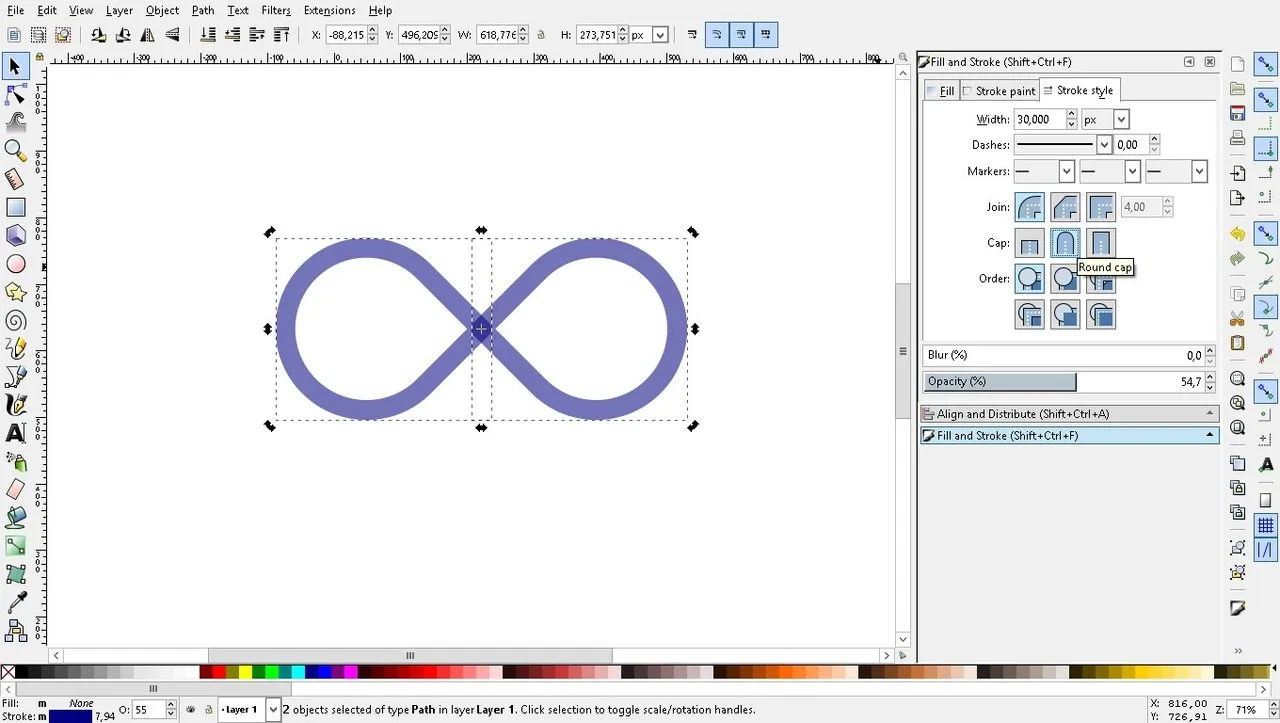Screen dimensions: 1280x723
Task: Click the Save document icon
Action: [x=1237, y=113]
